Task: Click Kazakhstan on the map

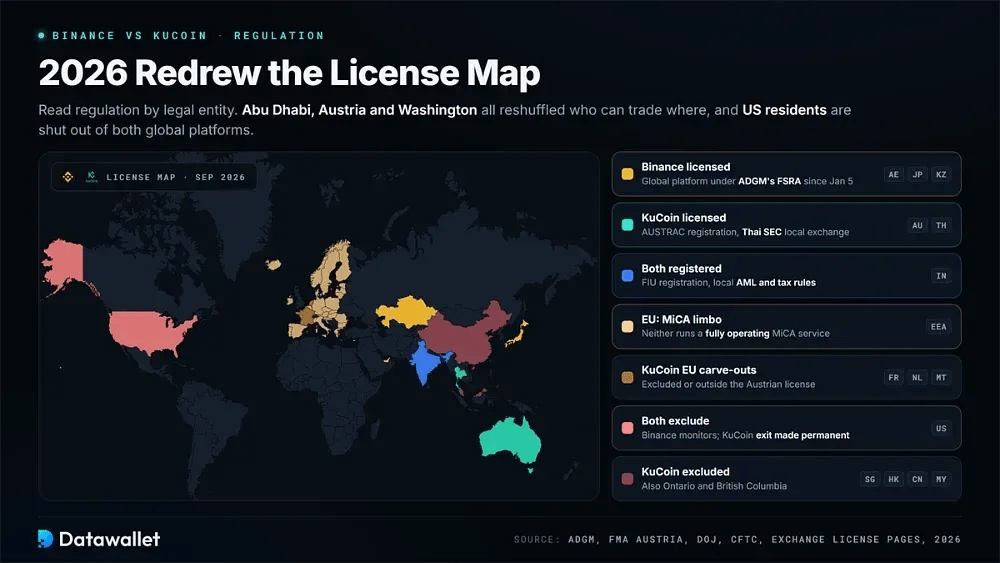Action: (x=406, y=311)
